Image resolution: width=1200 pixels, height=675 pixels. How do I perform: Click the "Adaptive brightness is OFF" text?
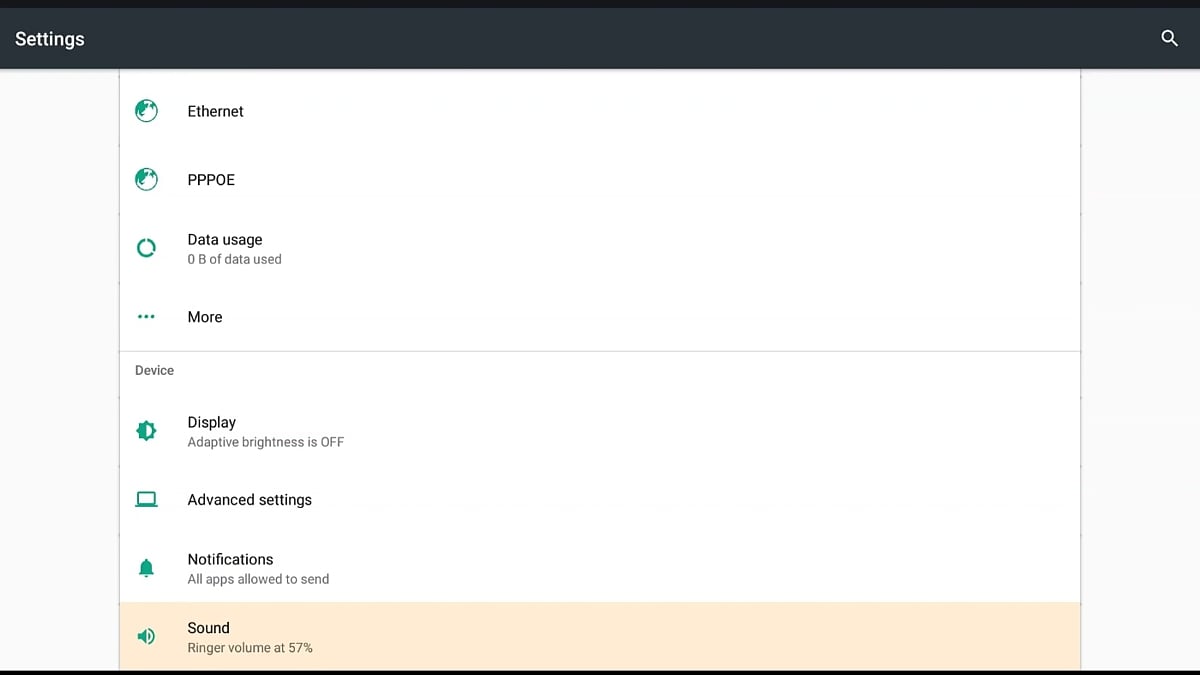click(266, 442)
